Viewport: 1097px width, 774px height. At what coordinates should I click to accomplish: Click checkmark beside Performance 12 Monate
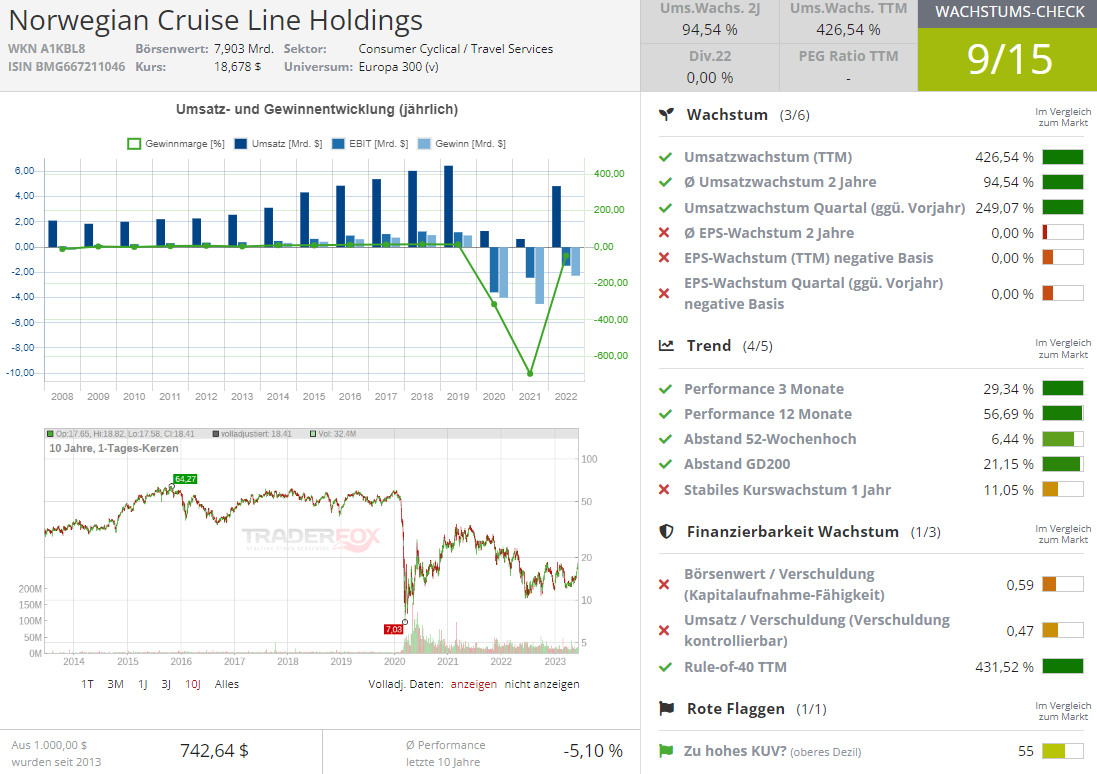pyautogui.click(x=665, y=414)
